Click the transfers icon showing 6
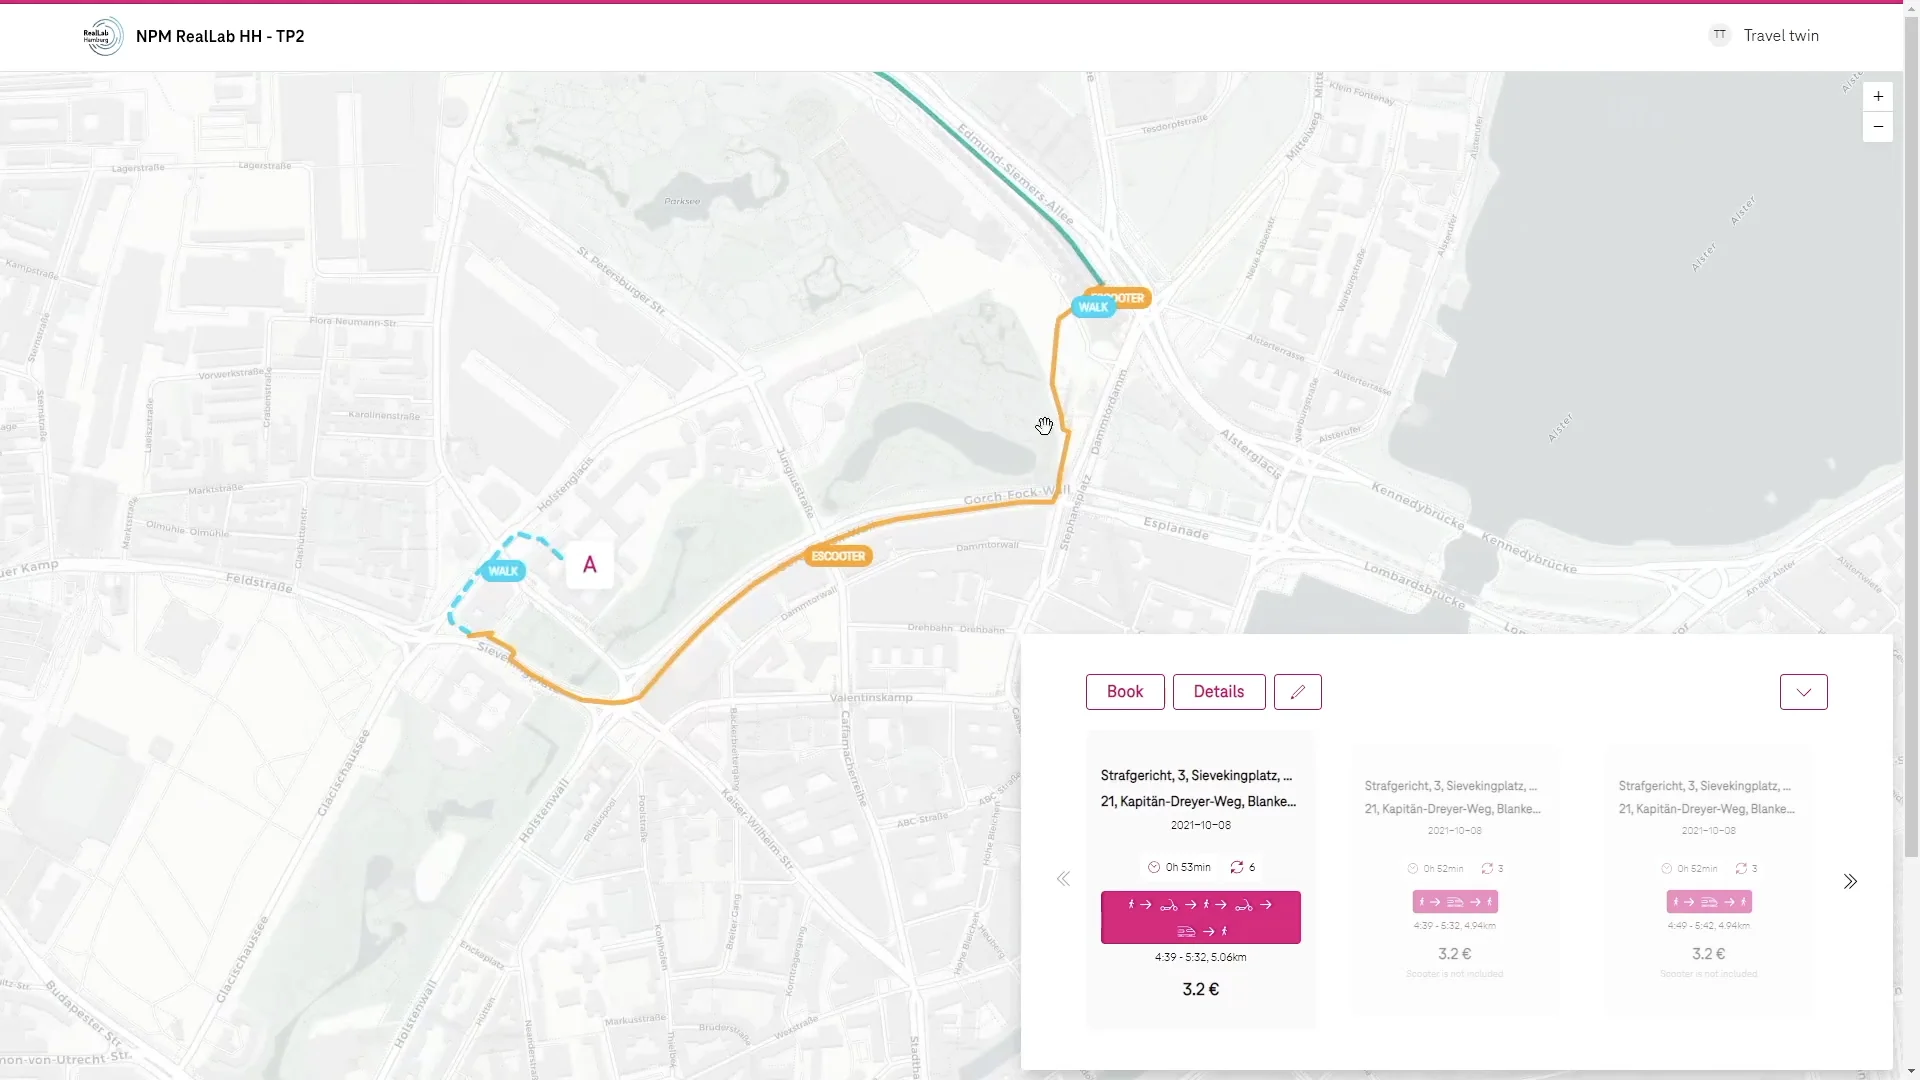The height and width of the screenshot is (1080, 1920). pyautogui.click(x=1237, y=867)
